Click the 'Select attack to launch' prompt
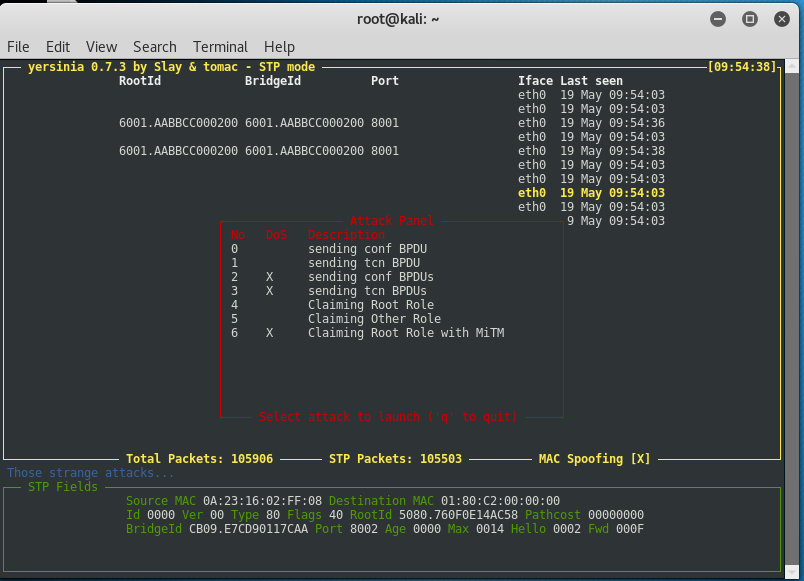804x581 pixels. click(388, 416)
